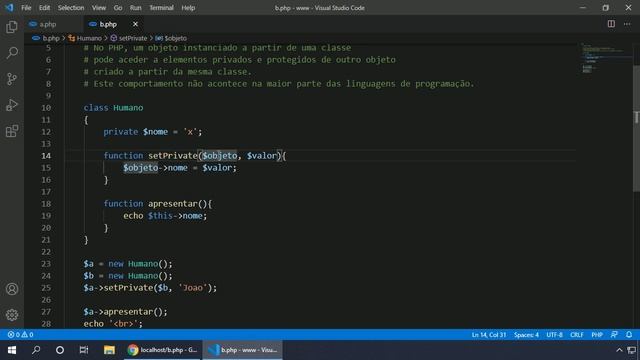The width and height of the screenshot is (640, 360).
Task: Open Go to Line via Ln 14, Col 31
Action: 489,335
